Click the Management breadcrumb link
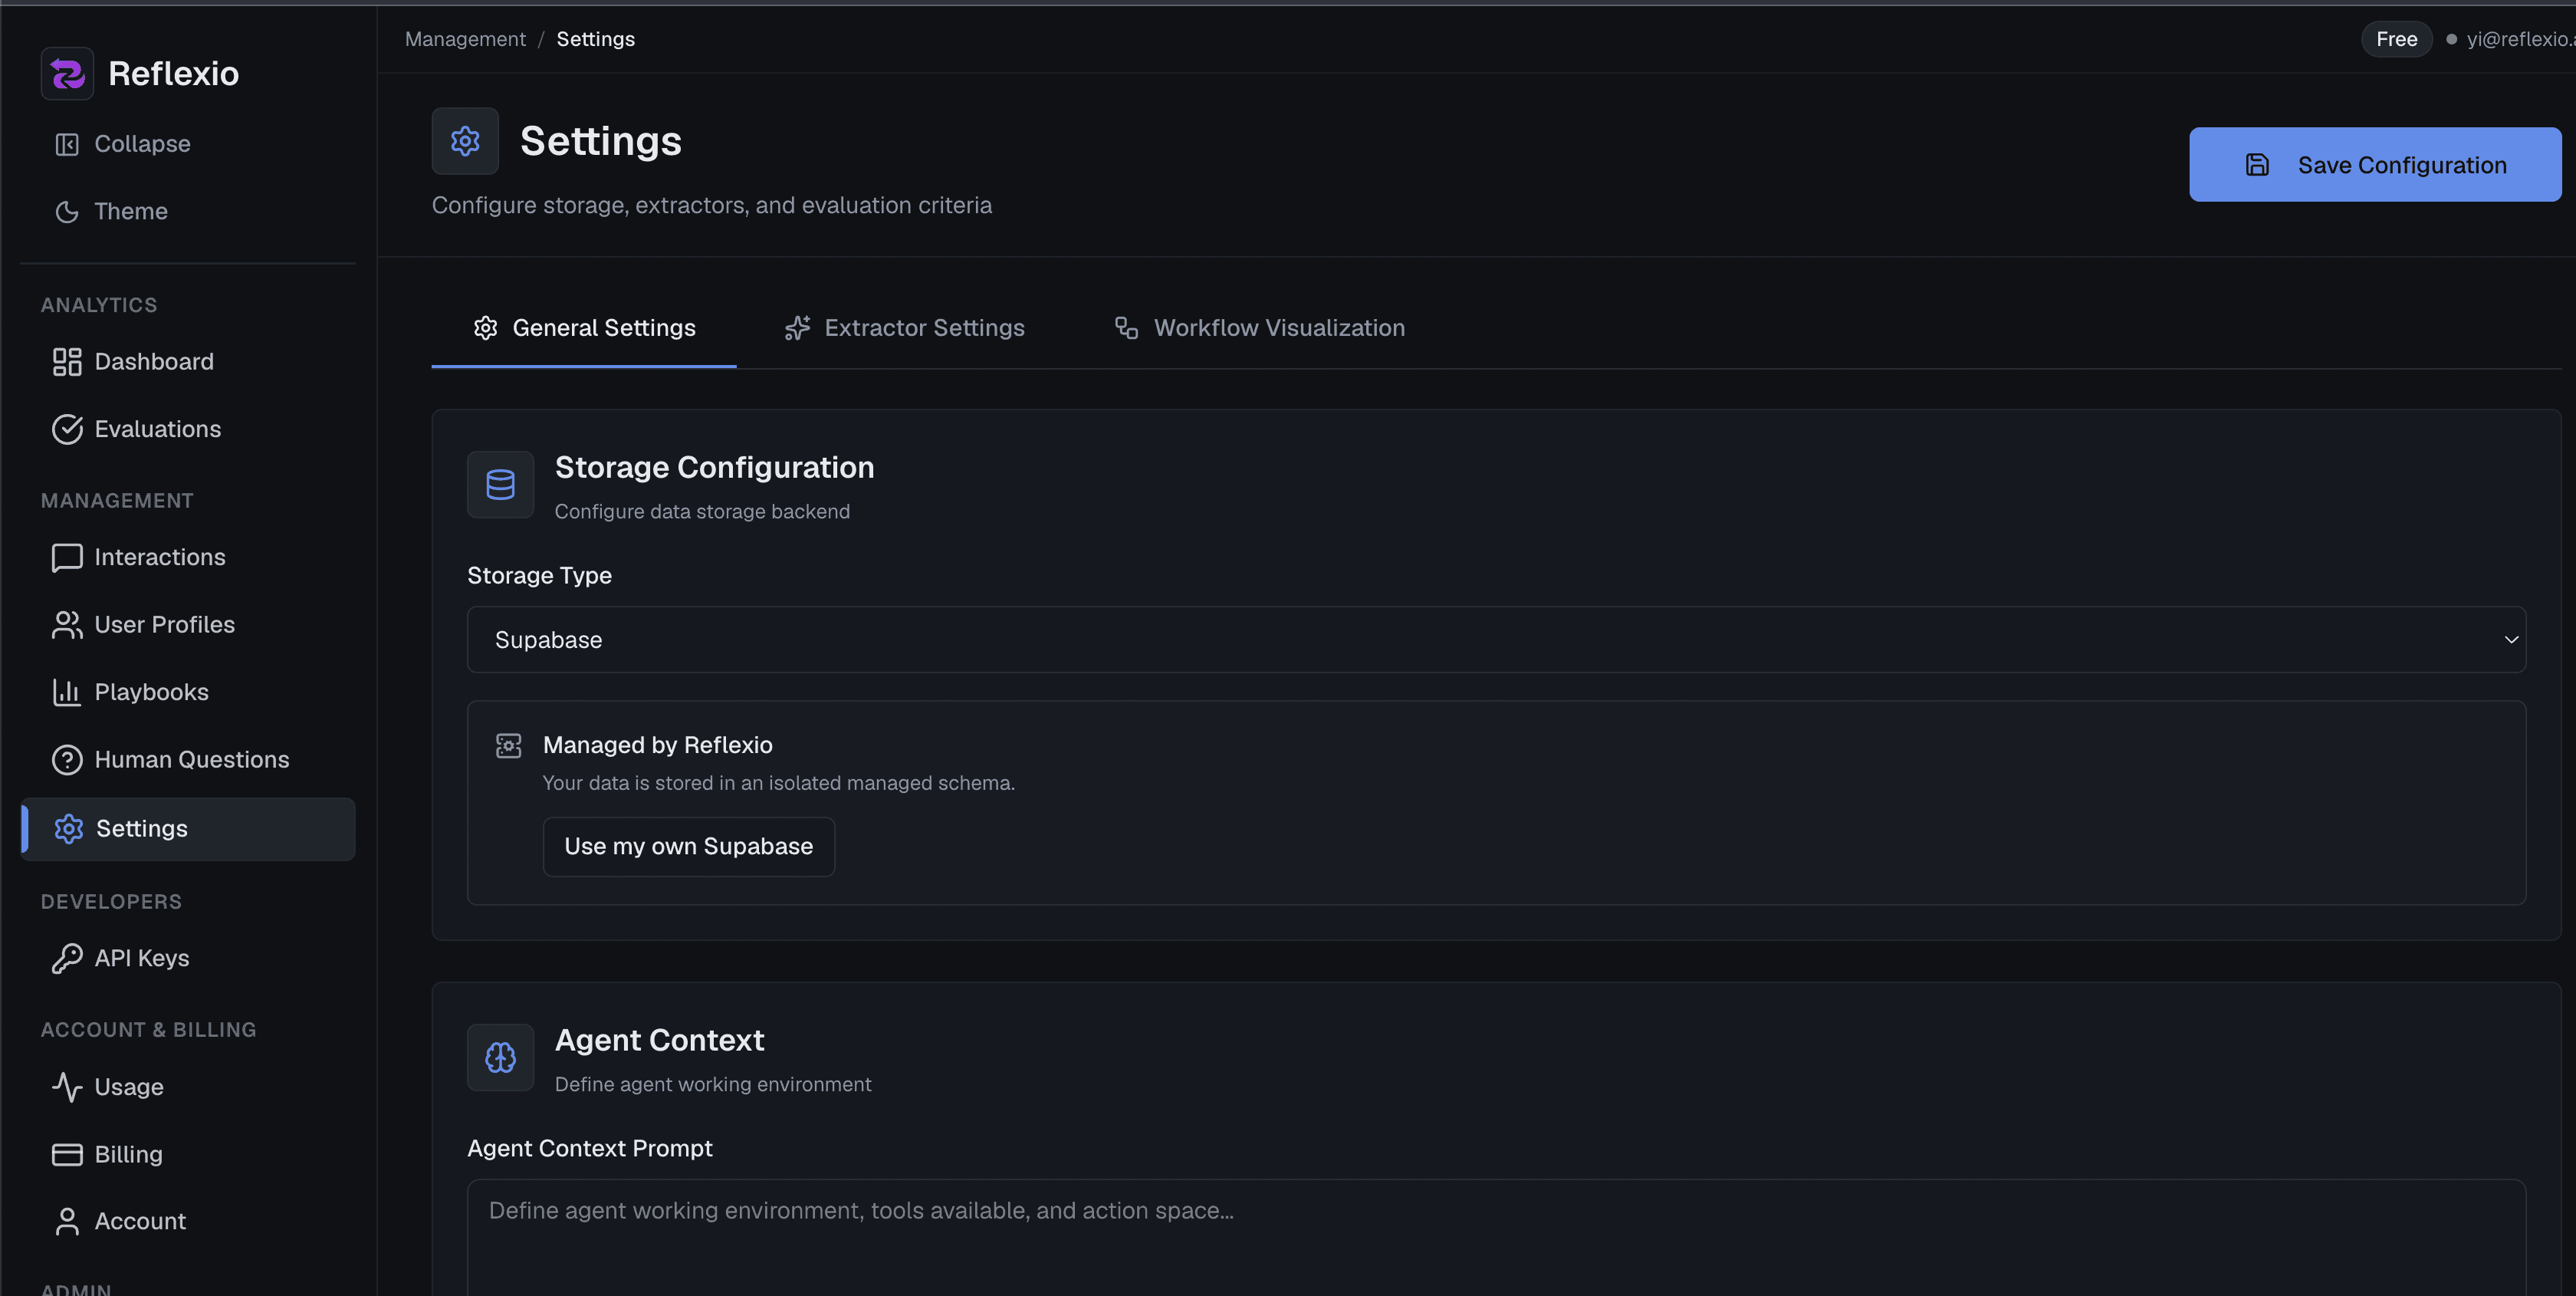2576x1296 pixels. pos(465,39)
